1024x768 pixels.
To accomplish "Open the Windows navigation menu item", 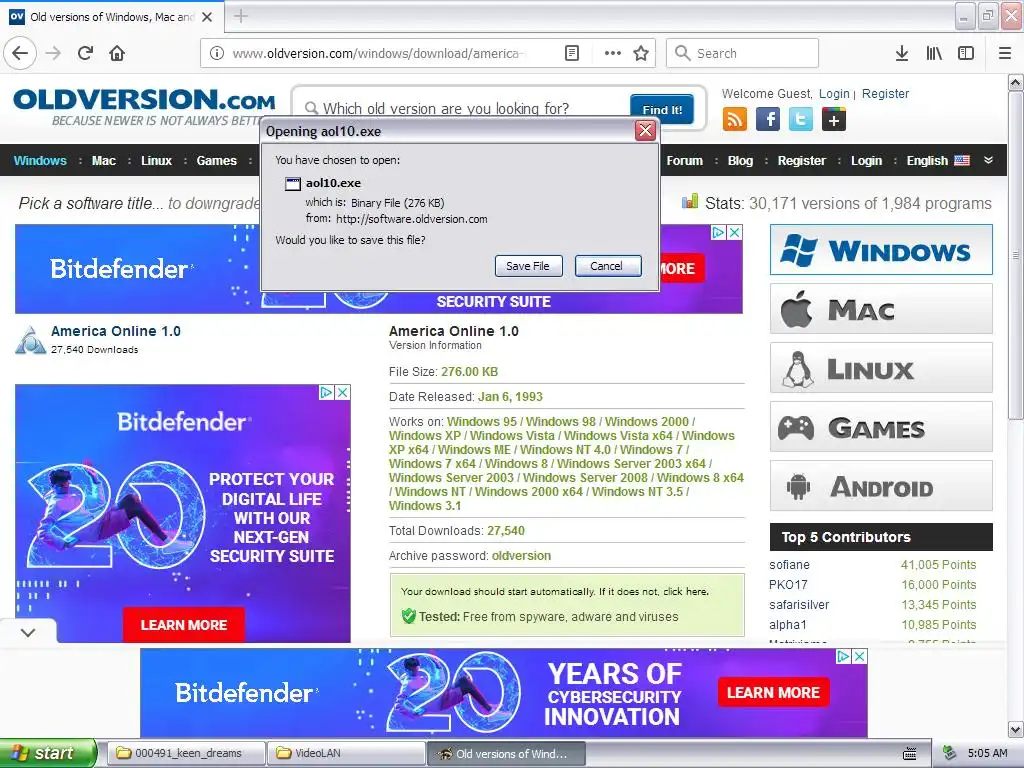I will coord(40,161).
